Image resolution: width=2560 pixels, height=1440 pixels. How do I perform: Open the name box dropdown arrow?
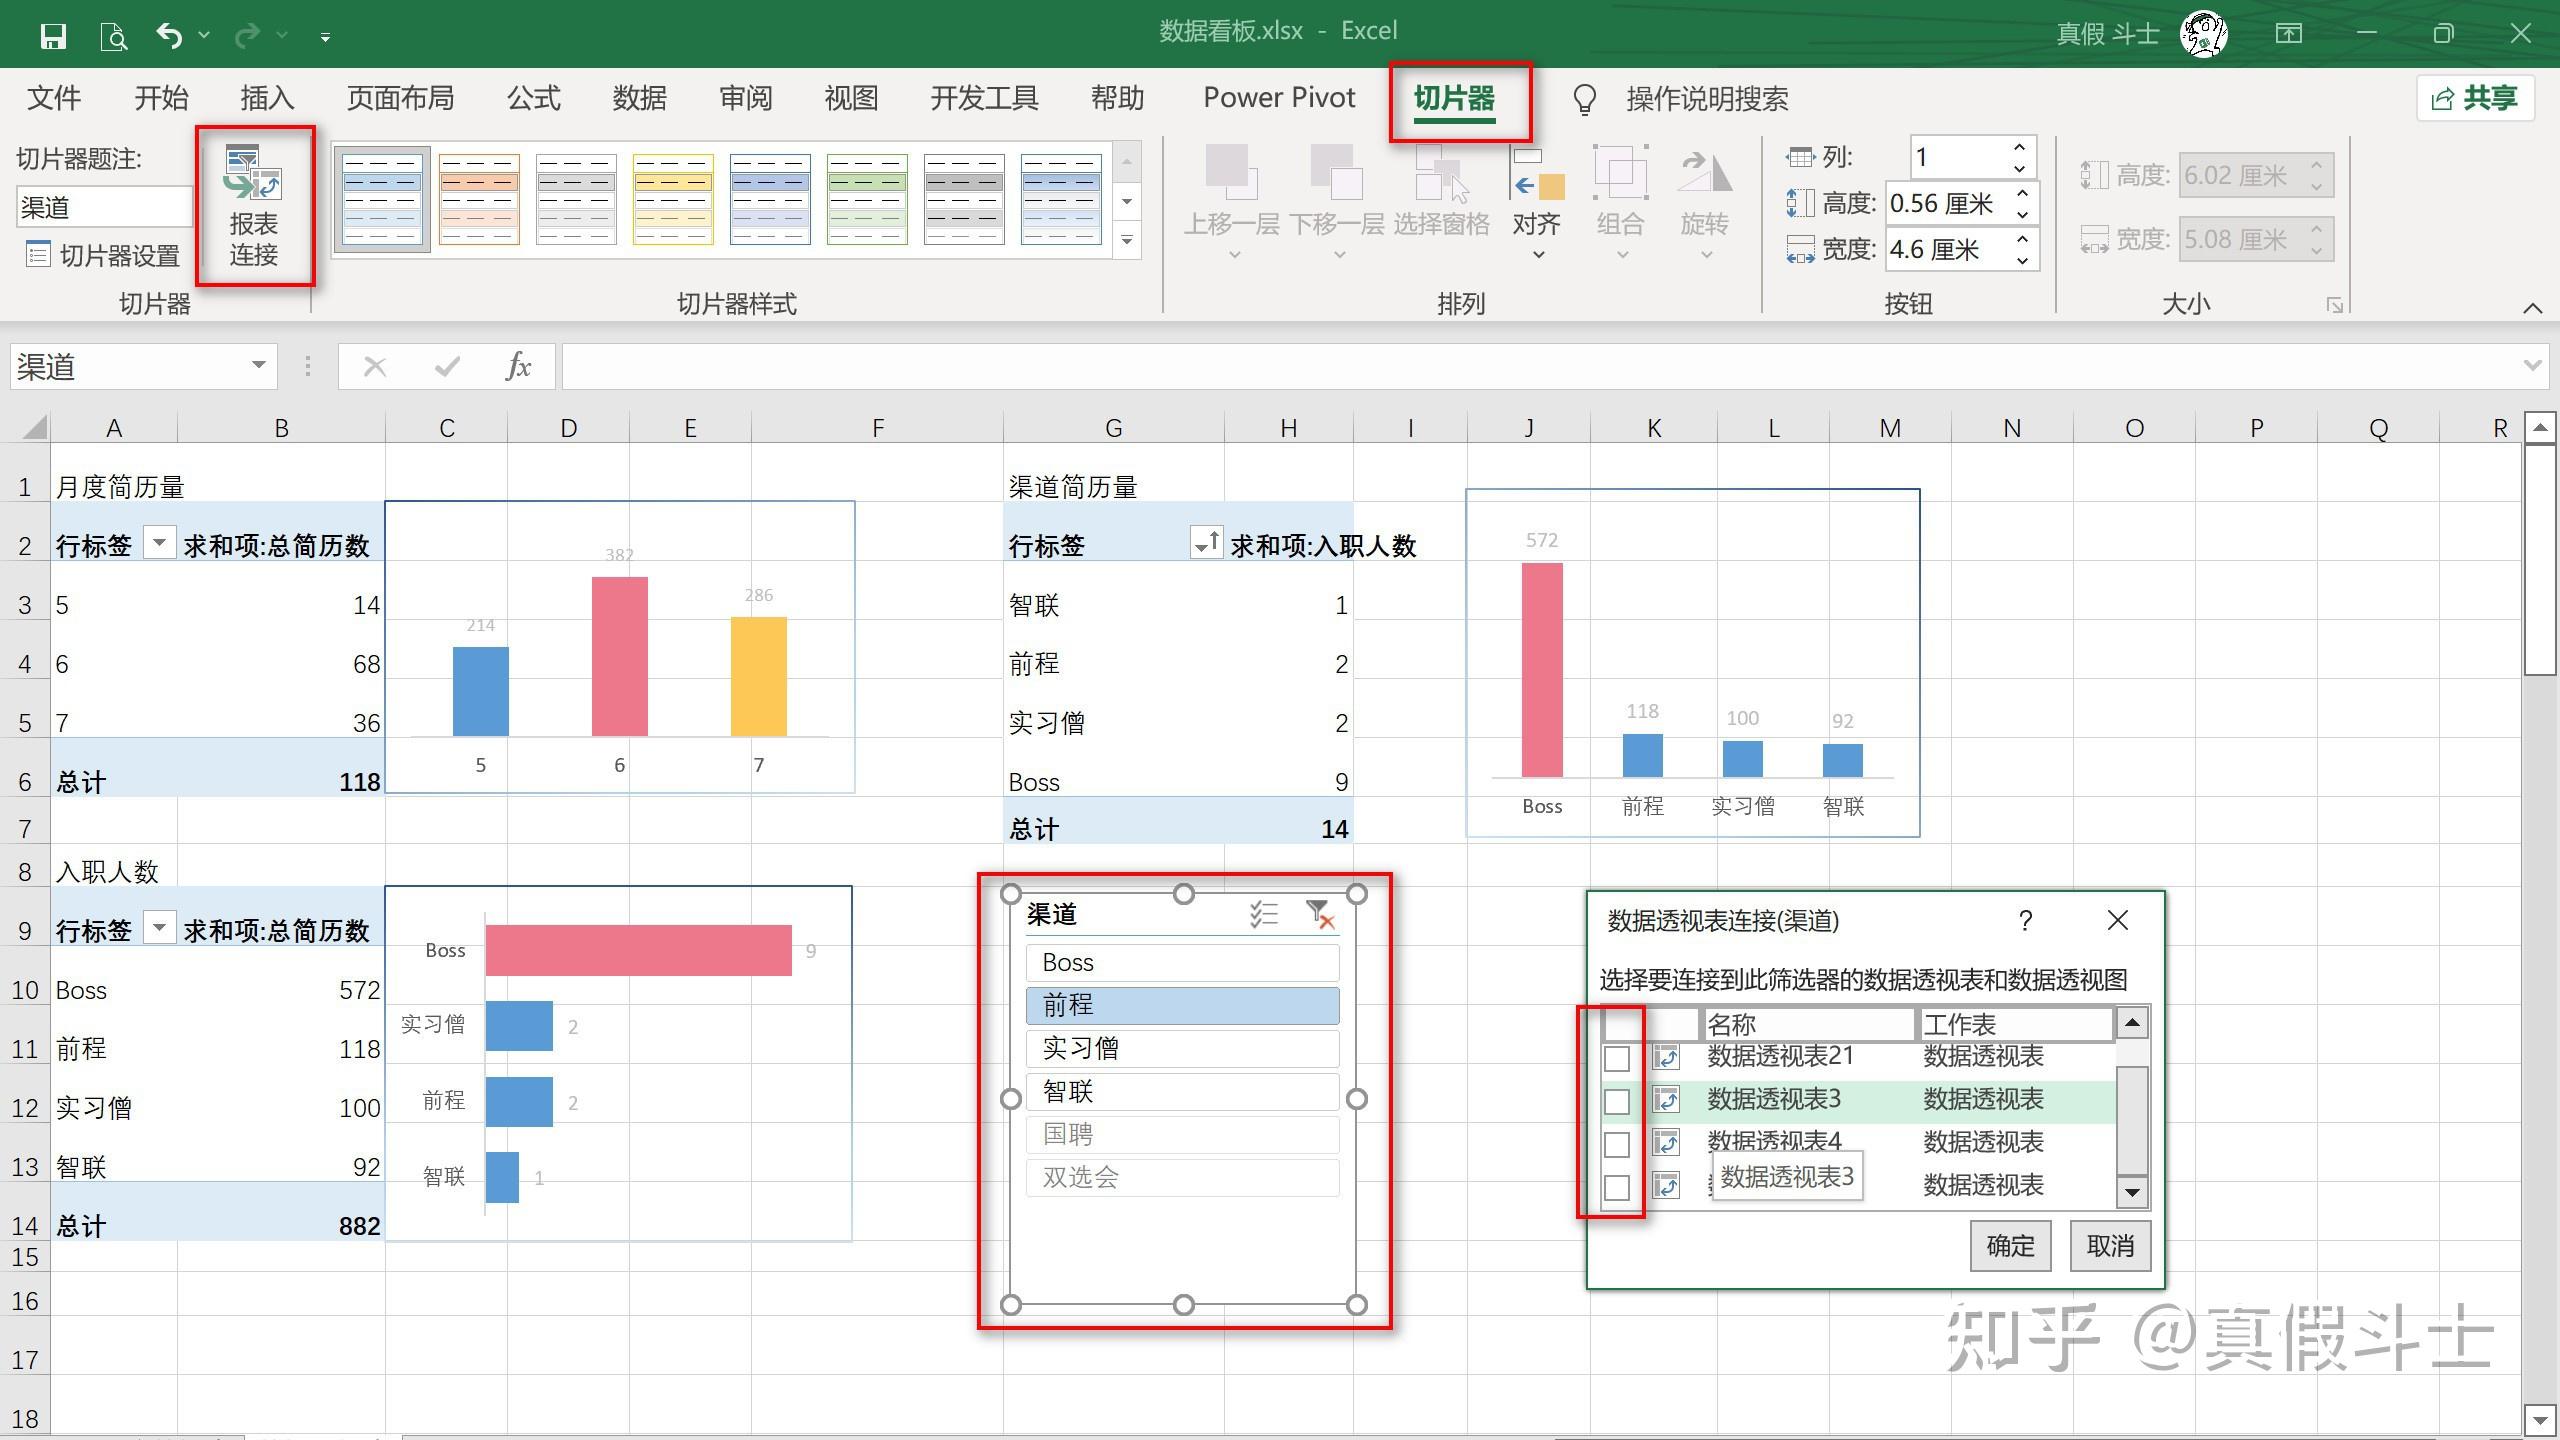258,366
